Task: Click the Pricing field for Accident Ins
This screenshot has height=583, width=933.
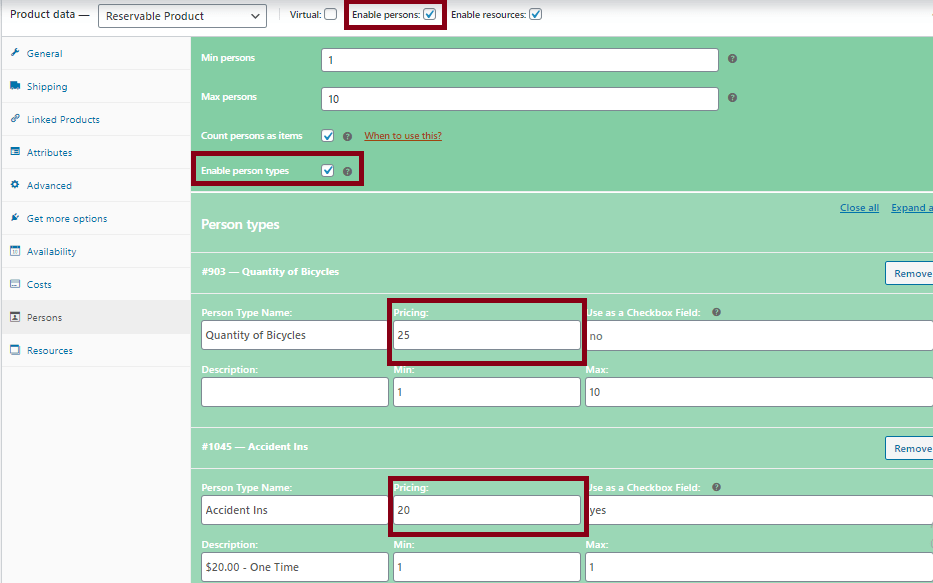Action: (486, 510)
